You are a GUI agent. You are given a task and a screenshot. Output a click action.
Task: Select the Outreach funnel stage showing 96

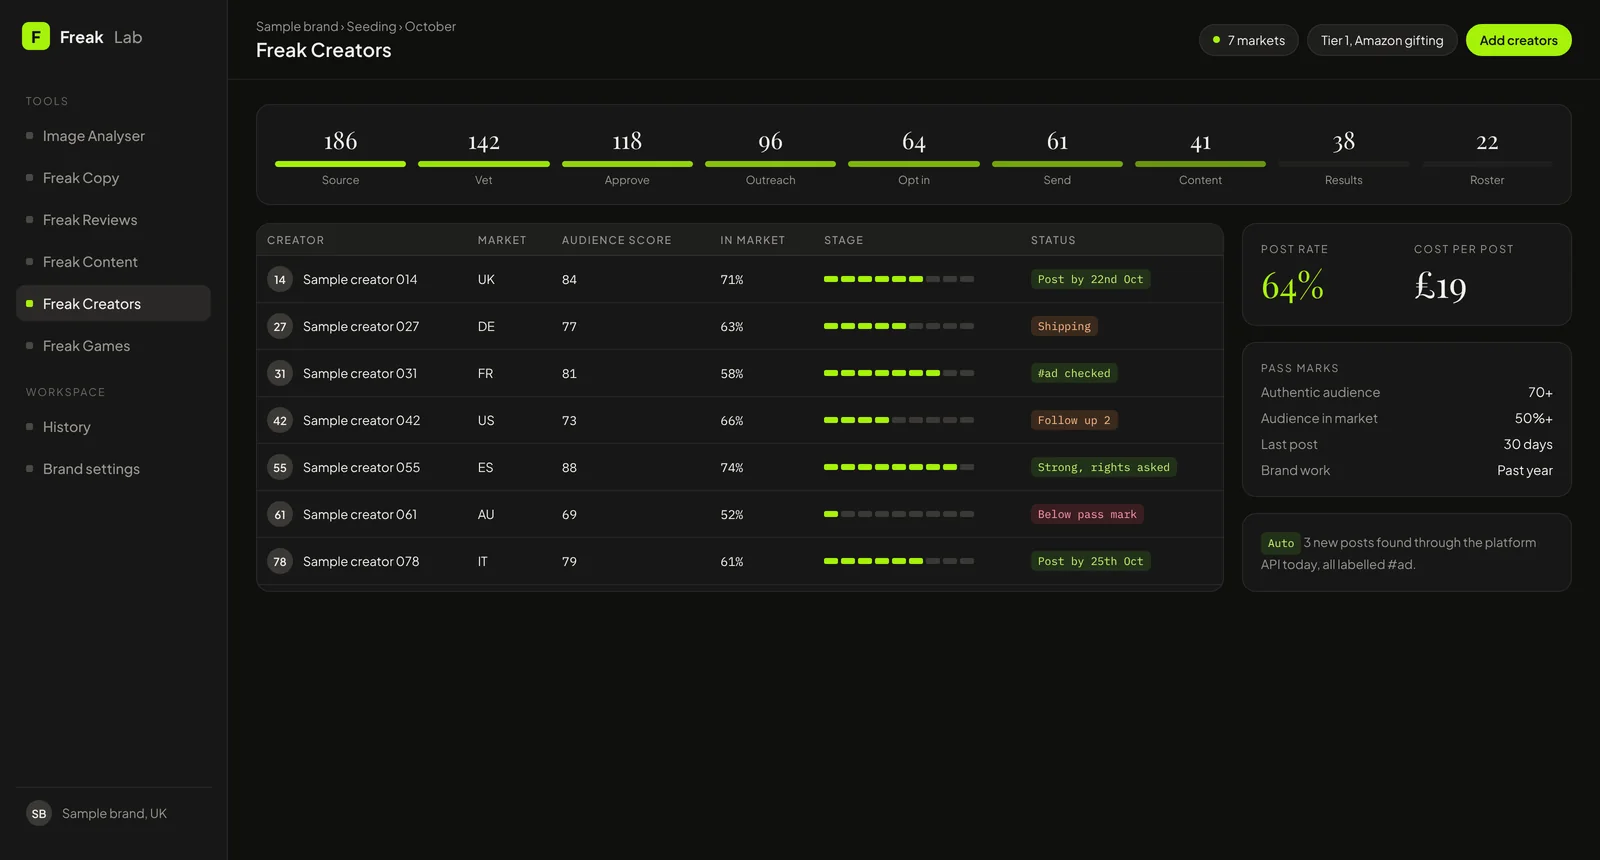coord(770,157)
